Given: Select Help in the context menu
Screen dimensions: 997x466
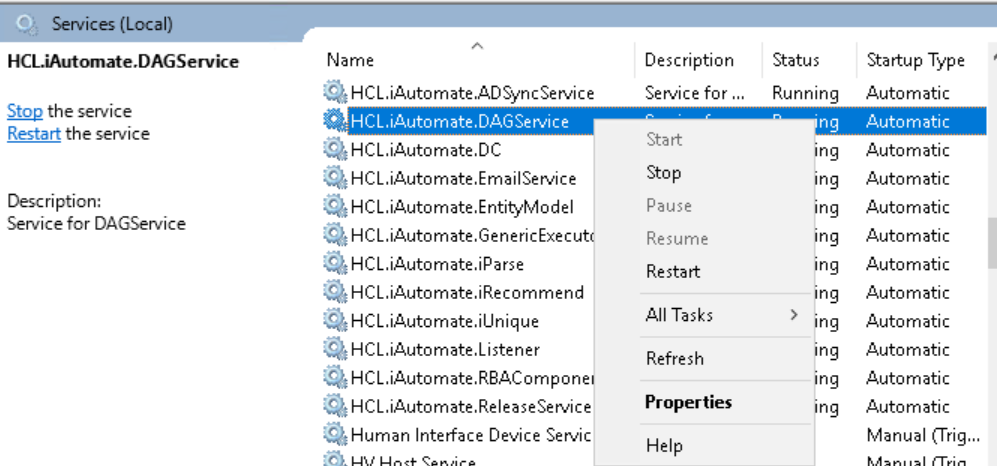Looking at the screenshot, I should tap(704, 446).
